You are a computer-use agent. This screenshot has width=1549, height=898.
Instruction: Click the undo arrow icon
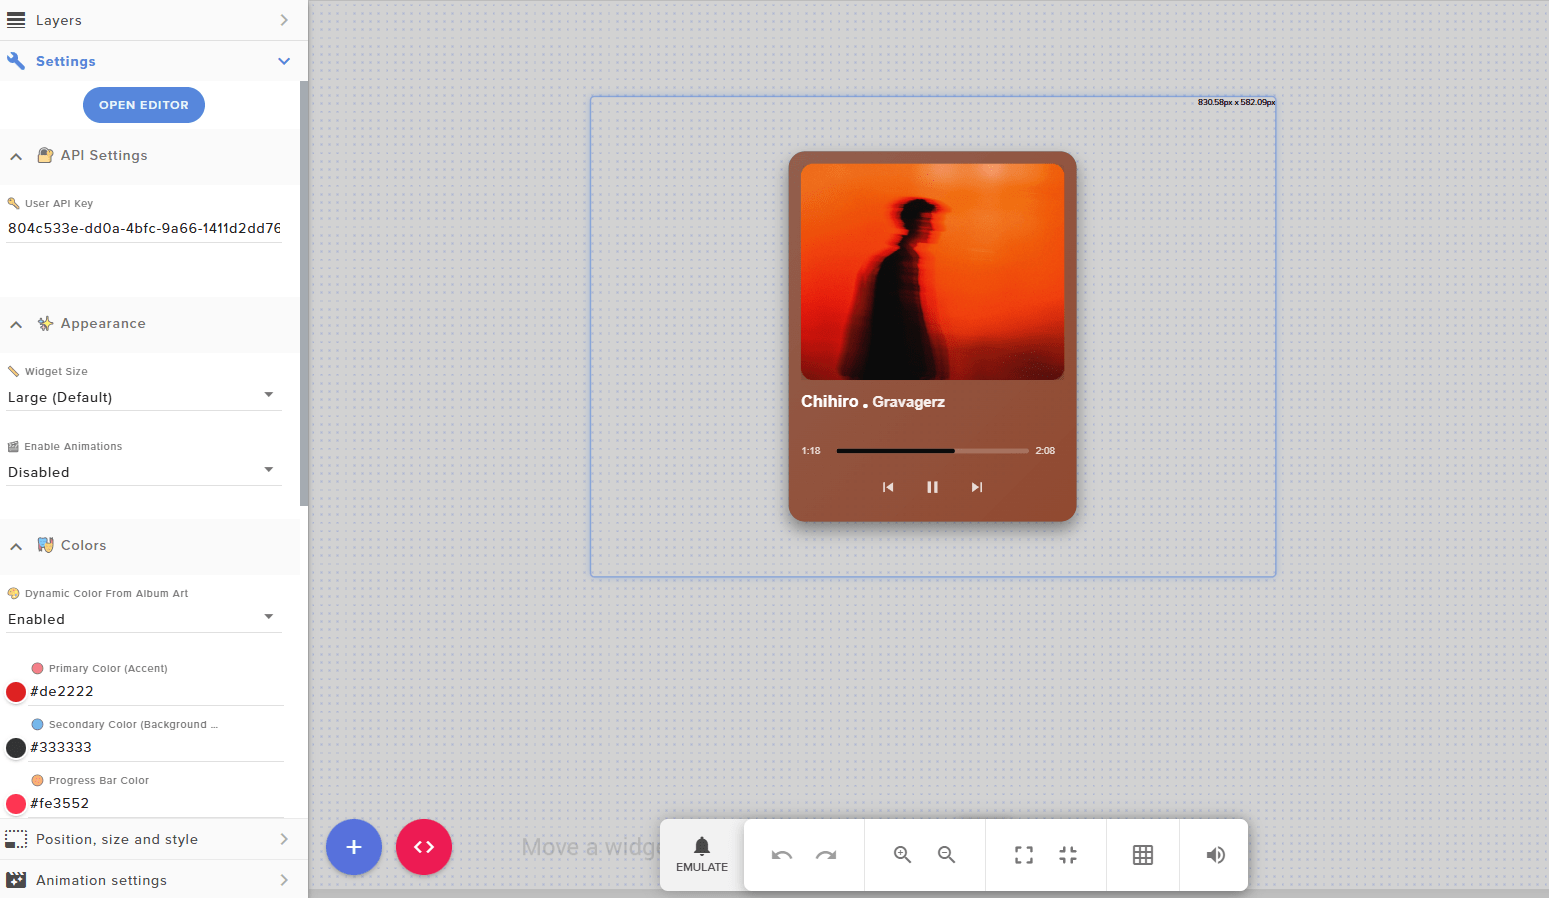(x=782, y=855)
